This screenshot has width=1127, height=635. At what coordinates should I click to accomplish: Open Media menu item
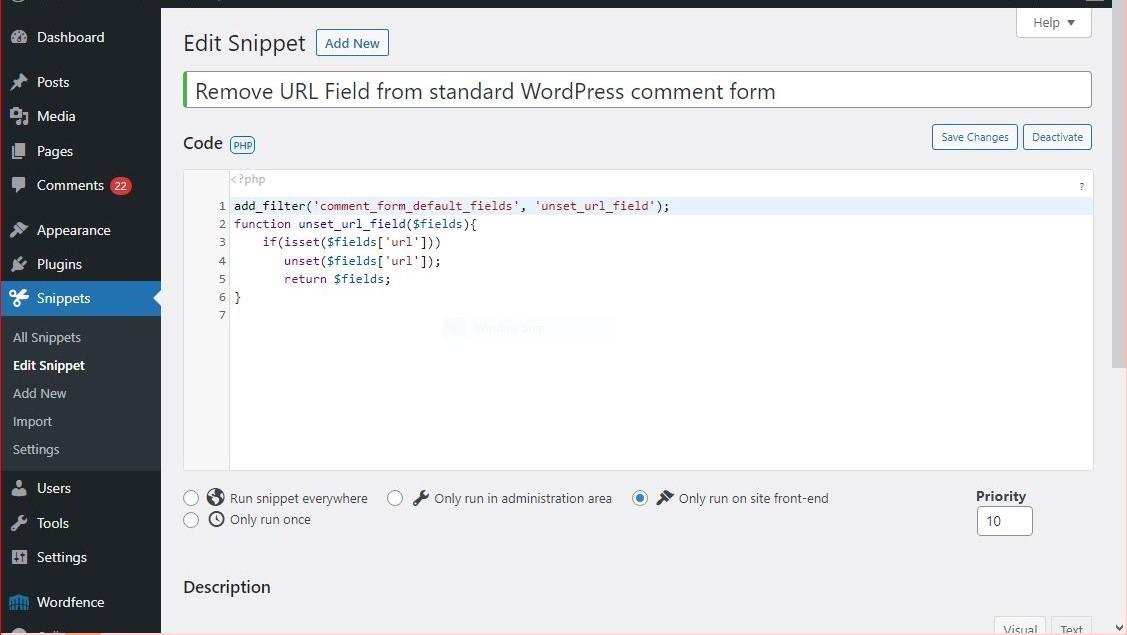[56, 117]
